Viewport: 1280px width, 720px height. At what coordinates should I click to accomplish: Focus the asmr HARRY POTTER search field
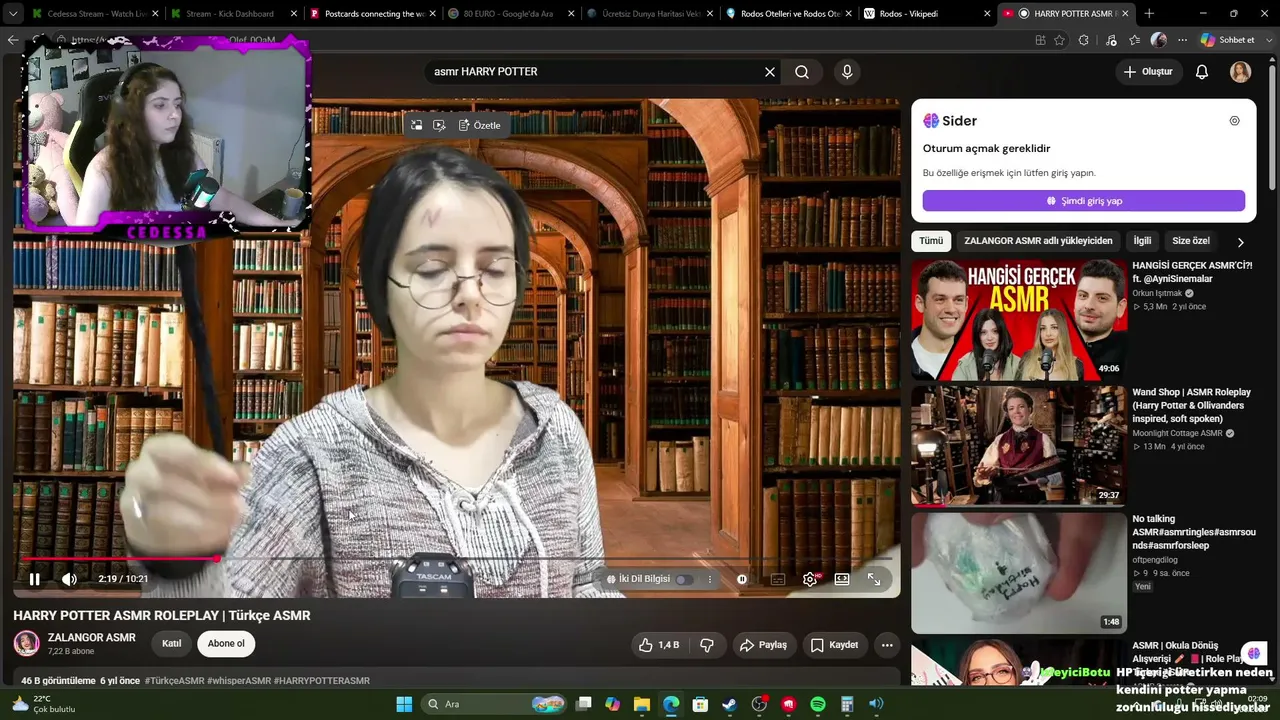595,72
